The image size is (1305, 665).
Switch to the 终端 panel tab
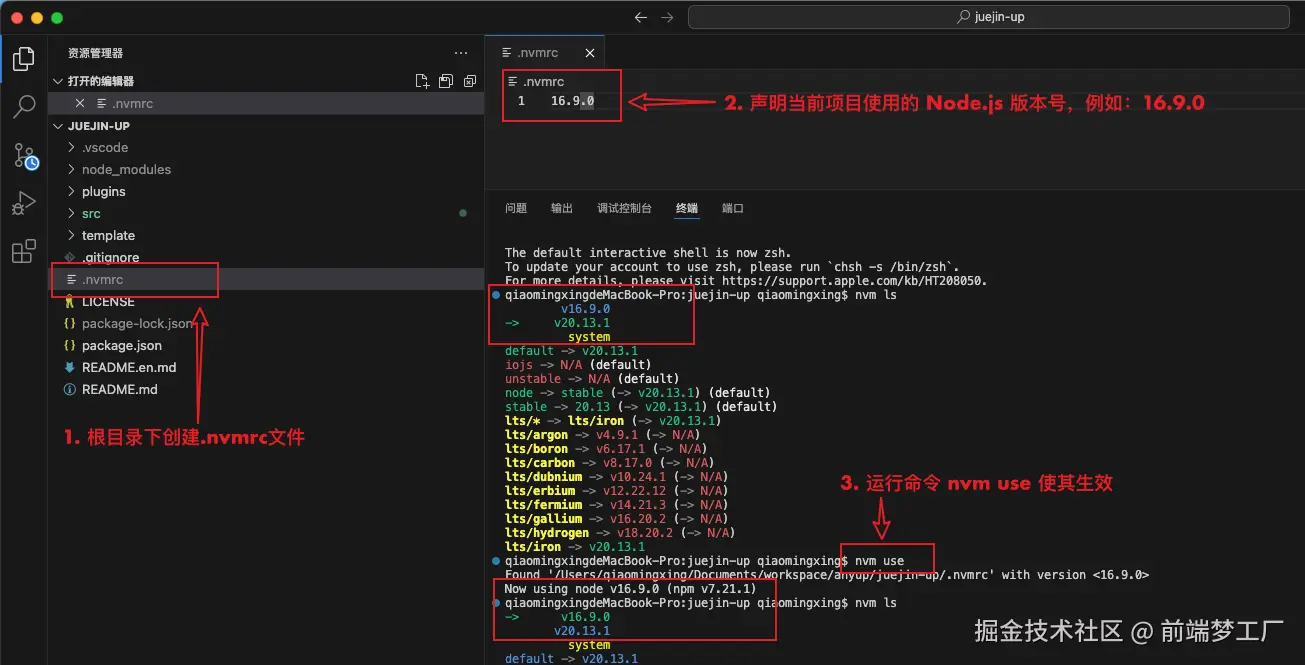(687, 208)
